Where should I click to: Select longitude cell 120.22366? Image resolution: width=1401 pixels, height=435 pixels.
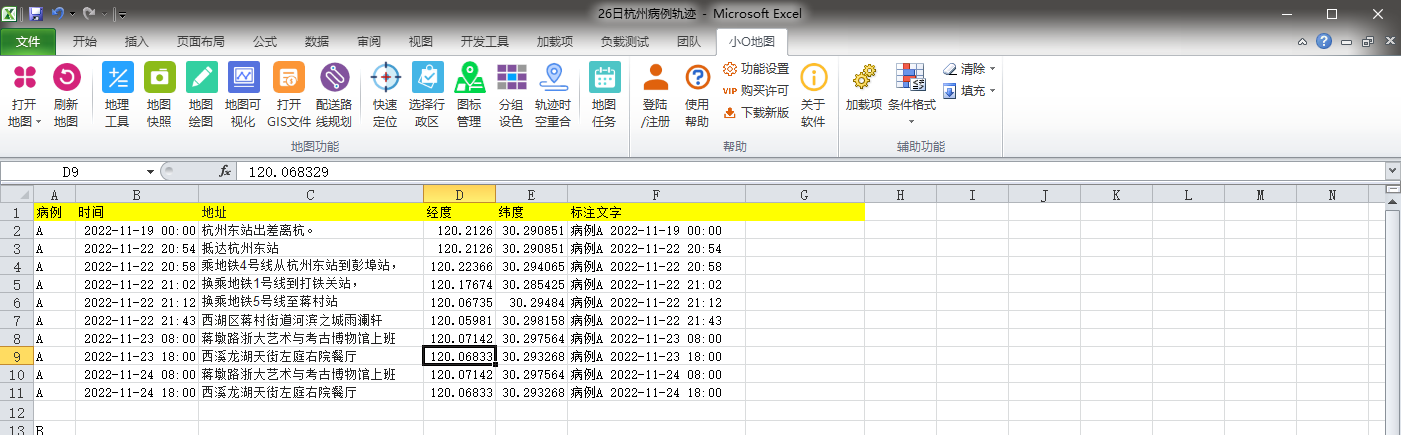(459, 266)
